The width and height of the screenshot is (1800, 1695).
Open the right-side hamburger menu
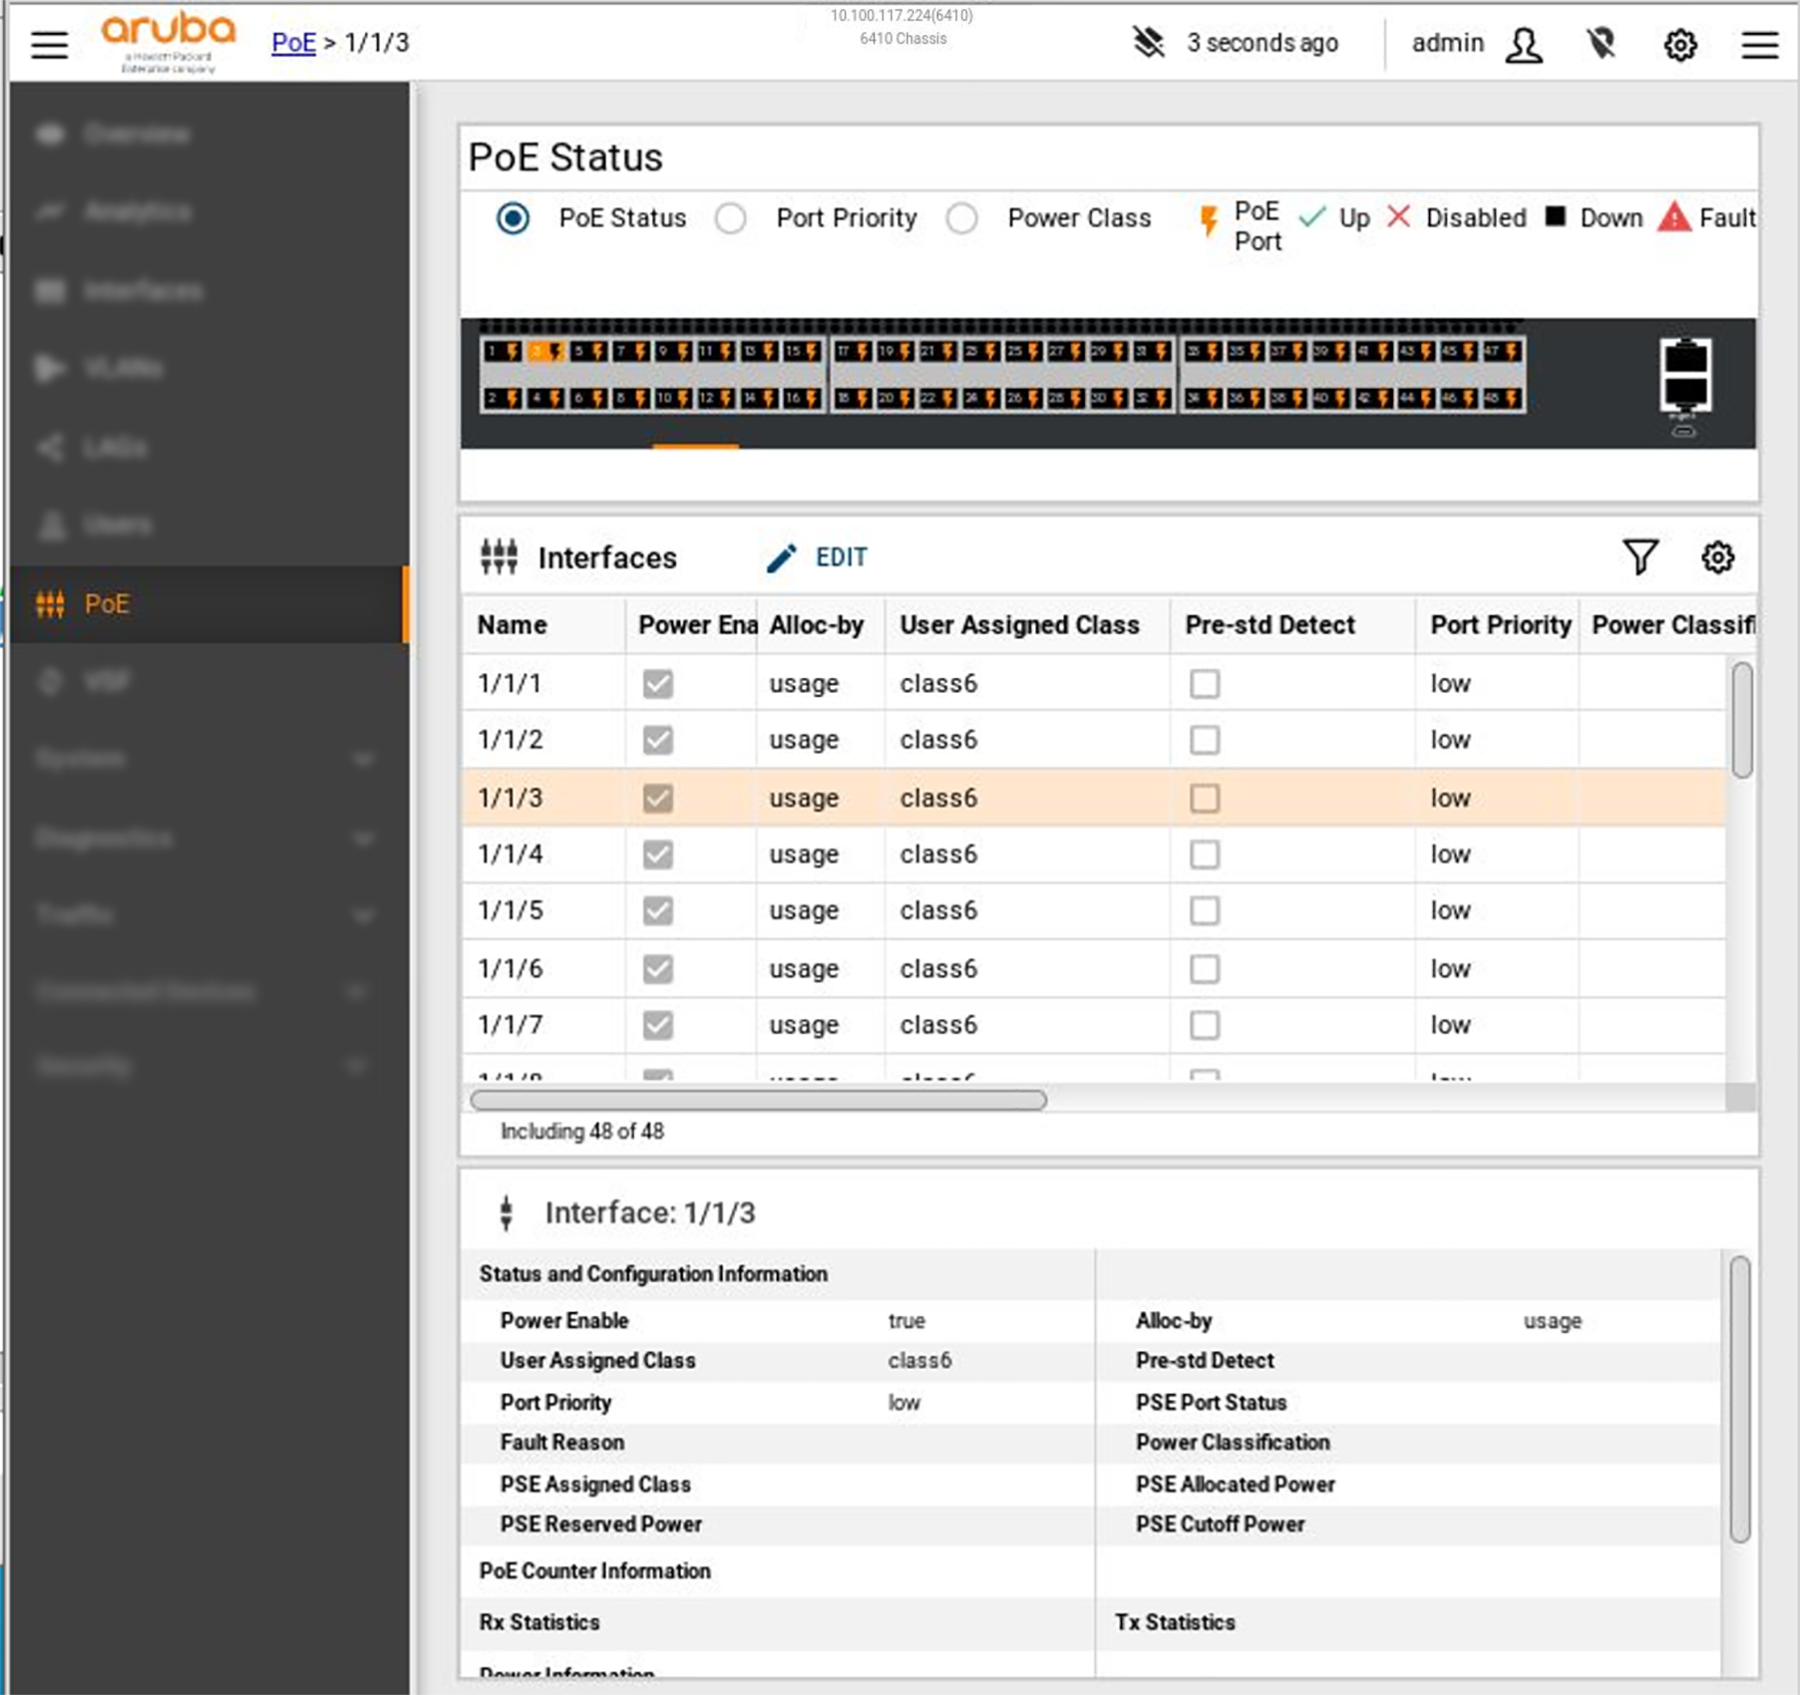click(x=1759, y=45)
